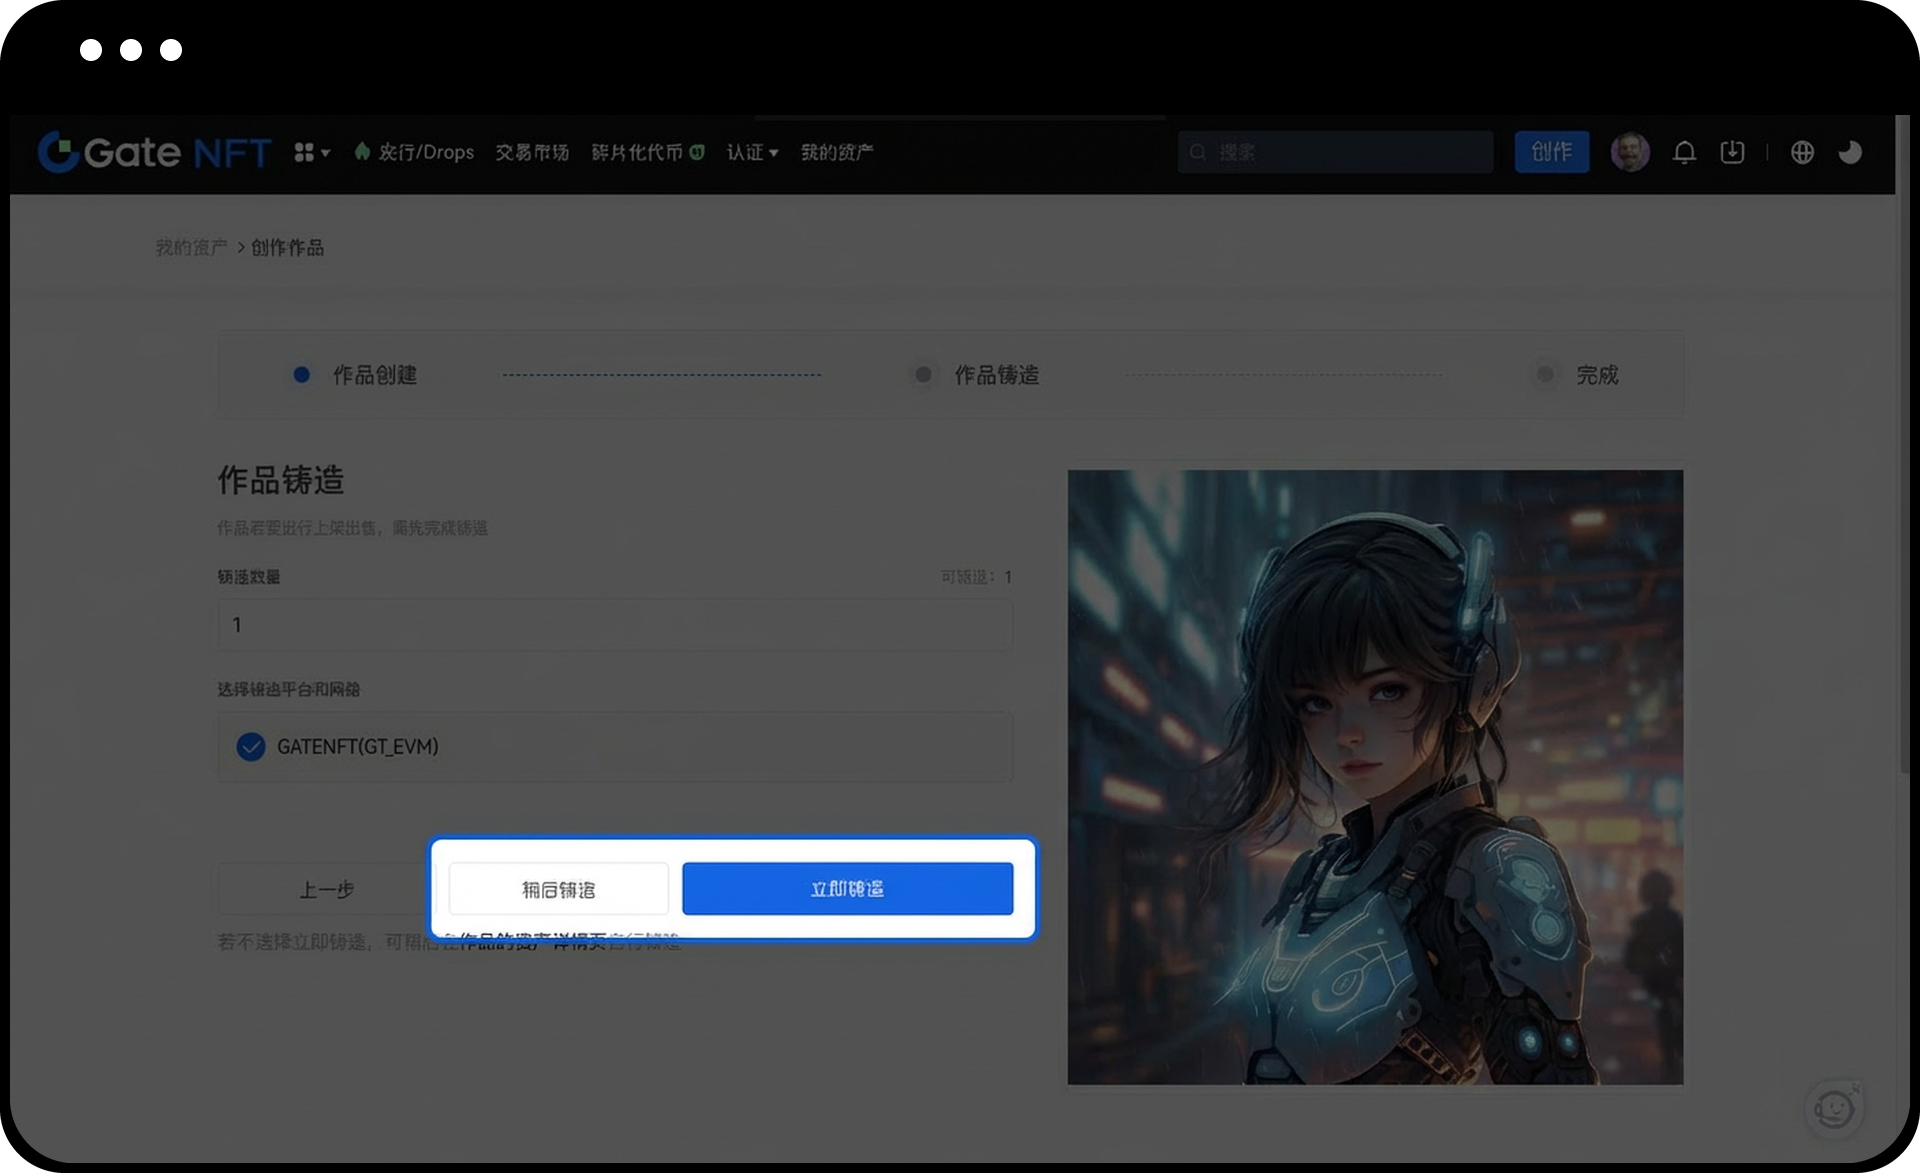Open the user avatar profile
This screenshot has height=1173, width=1920.
coord(1630,152)
